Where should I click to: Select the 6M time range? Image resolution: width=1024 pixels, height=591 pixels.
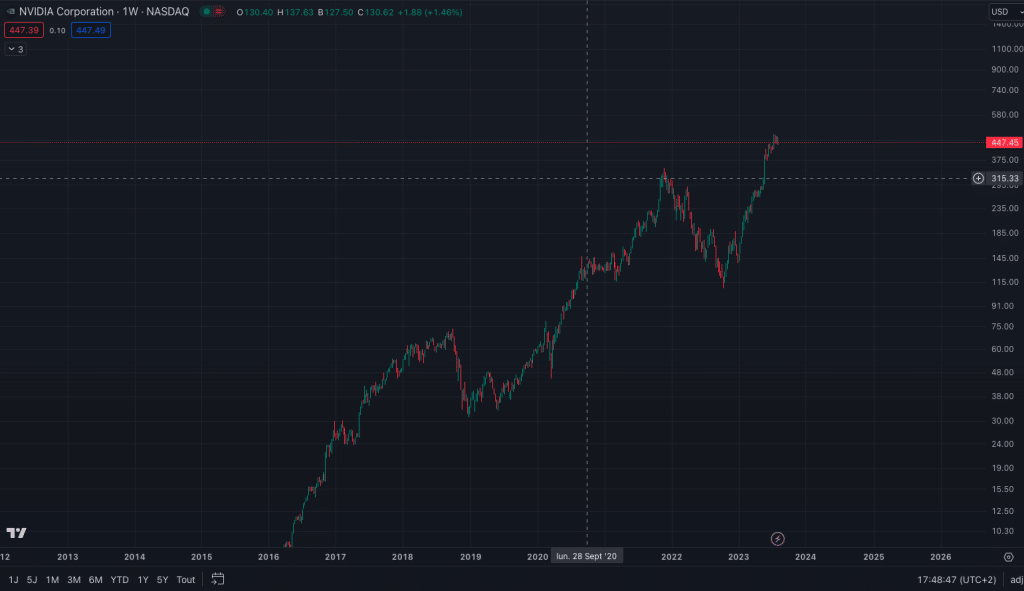(95, 579)
